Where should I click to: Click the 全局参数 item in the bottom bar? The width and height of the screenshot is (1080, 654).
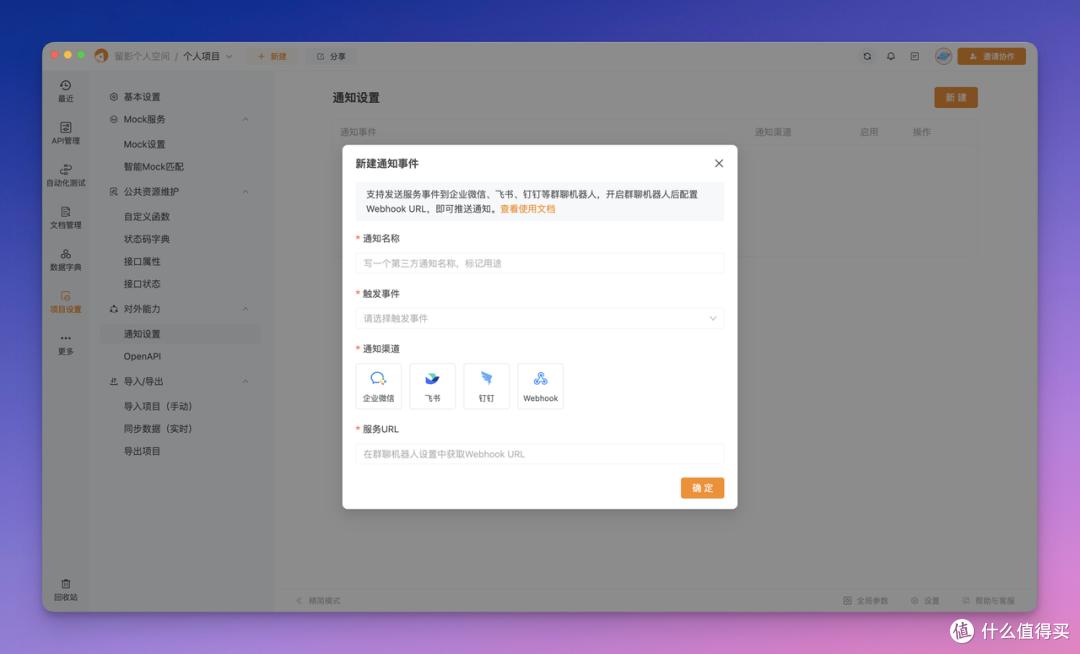pyautogui.click(x=866, y=600)
